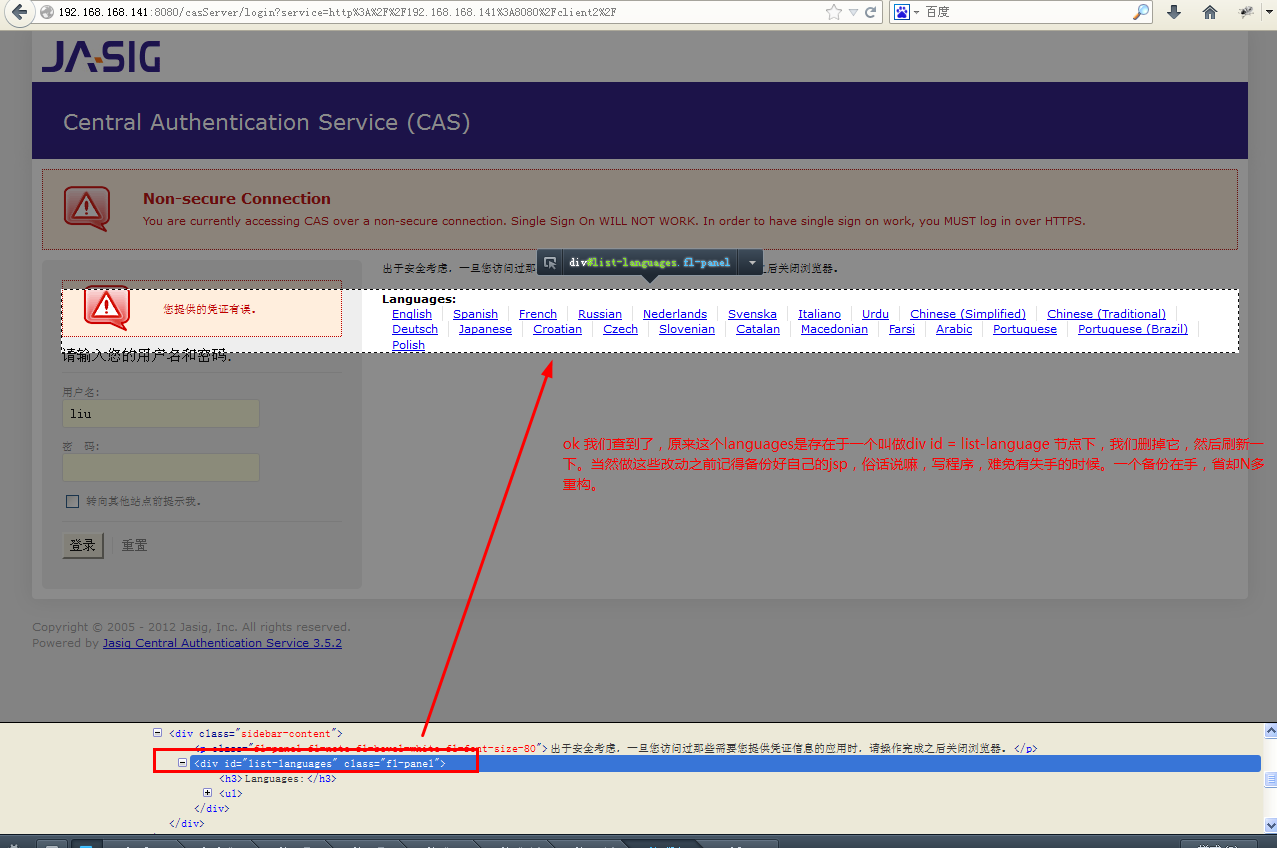This screenshot has width=1277, height=848.
Task: Switch language to Russian
Action: pyautogui.click(x=600, y=314)
